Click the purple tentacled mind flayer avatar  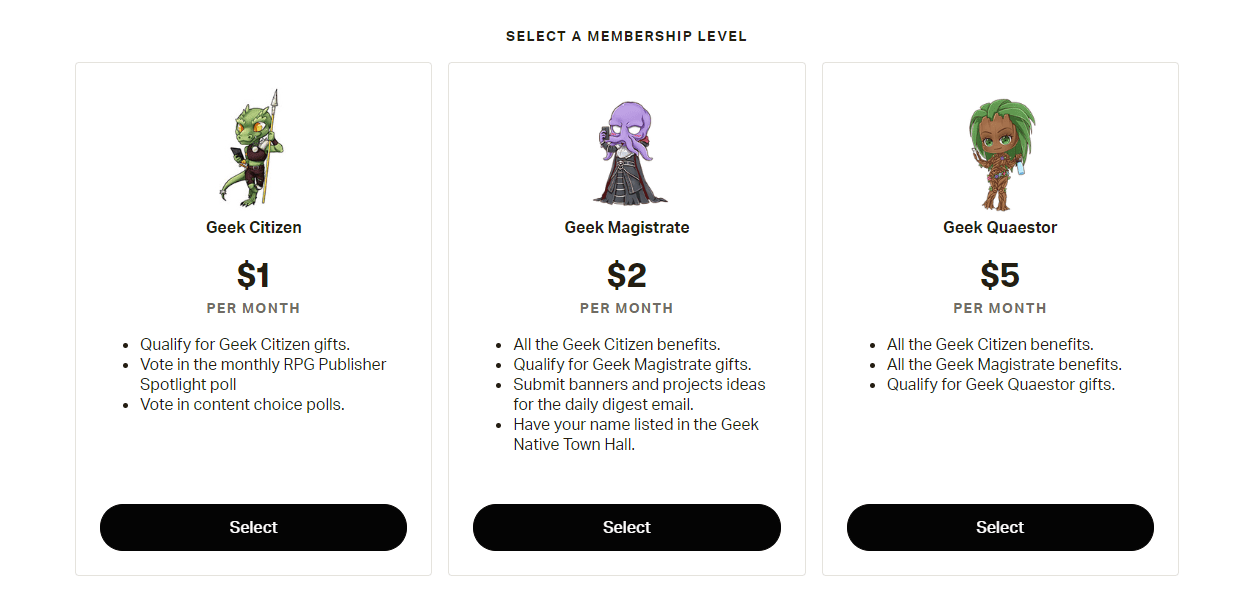[x=627, y=152]
